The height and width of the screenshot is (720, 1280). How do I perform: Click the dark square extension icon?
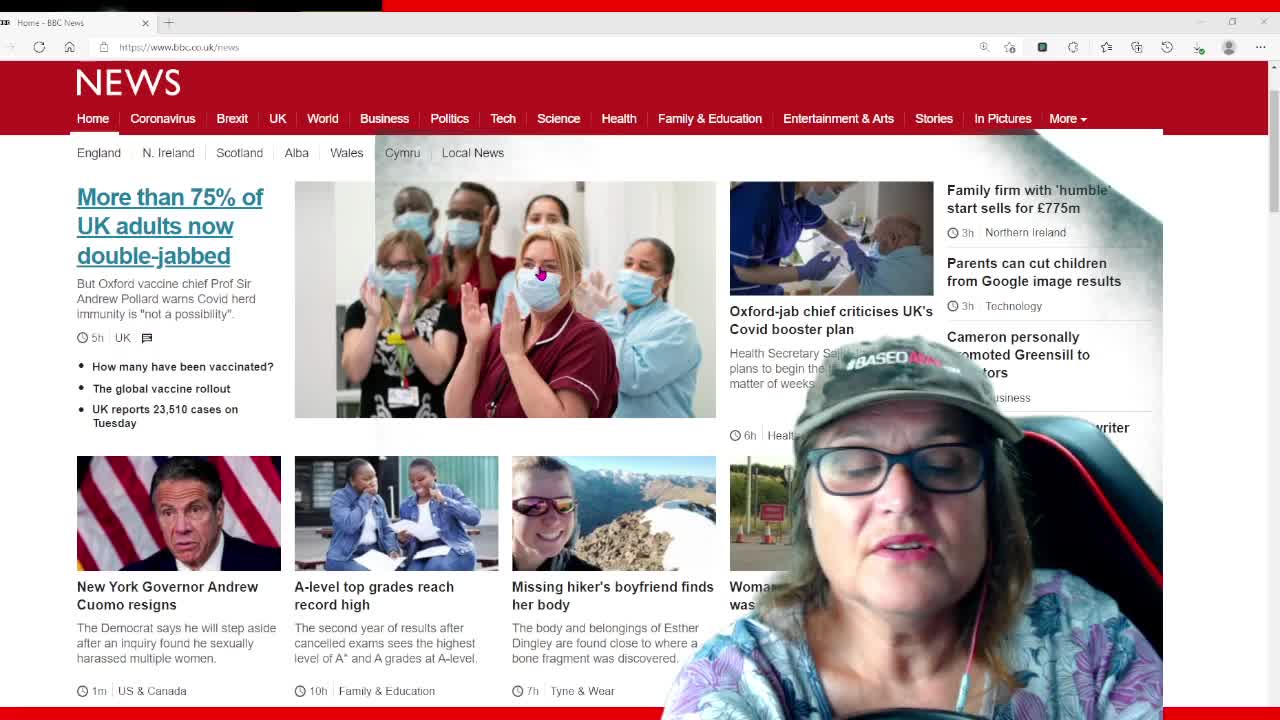[1042, 47]
